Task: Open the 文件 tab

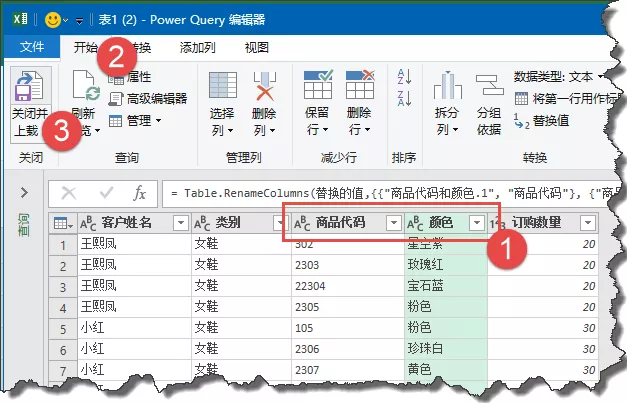Action: pos(32,47)
